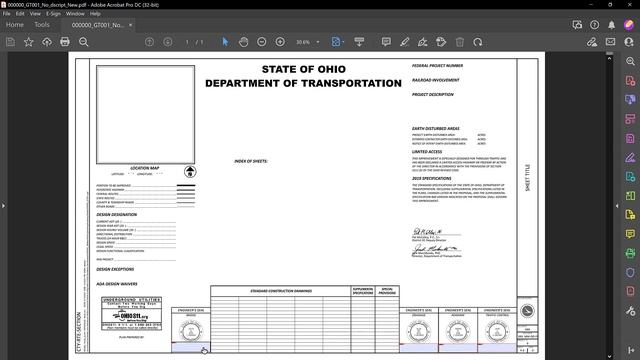Open the search tools magnifier in right pane
Image resolution: width=640 pixels, height=360 pixels.
(630, 61)
